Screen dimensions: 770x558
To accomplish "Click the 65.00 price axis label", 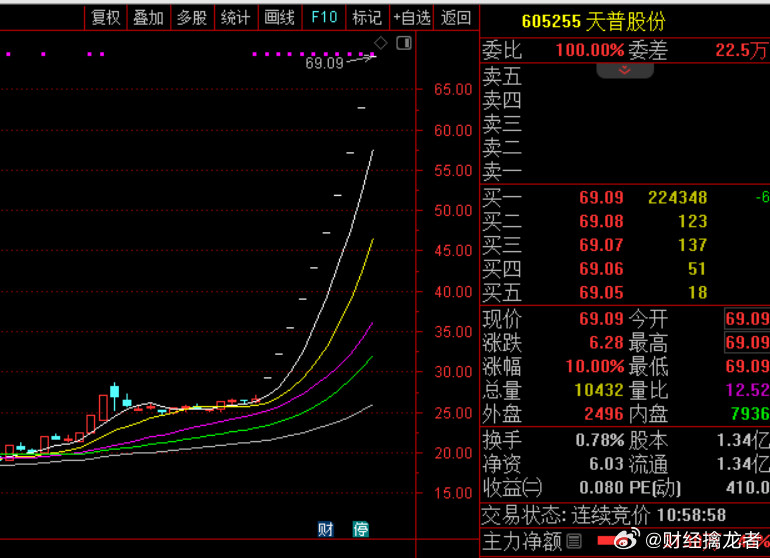I will [x=453, y=89].
